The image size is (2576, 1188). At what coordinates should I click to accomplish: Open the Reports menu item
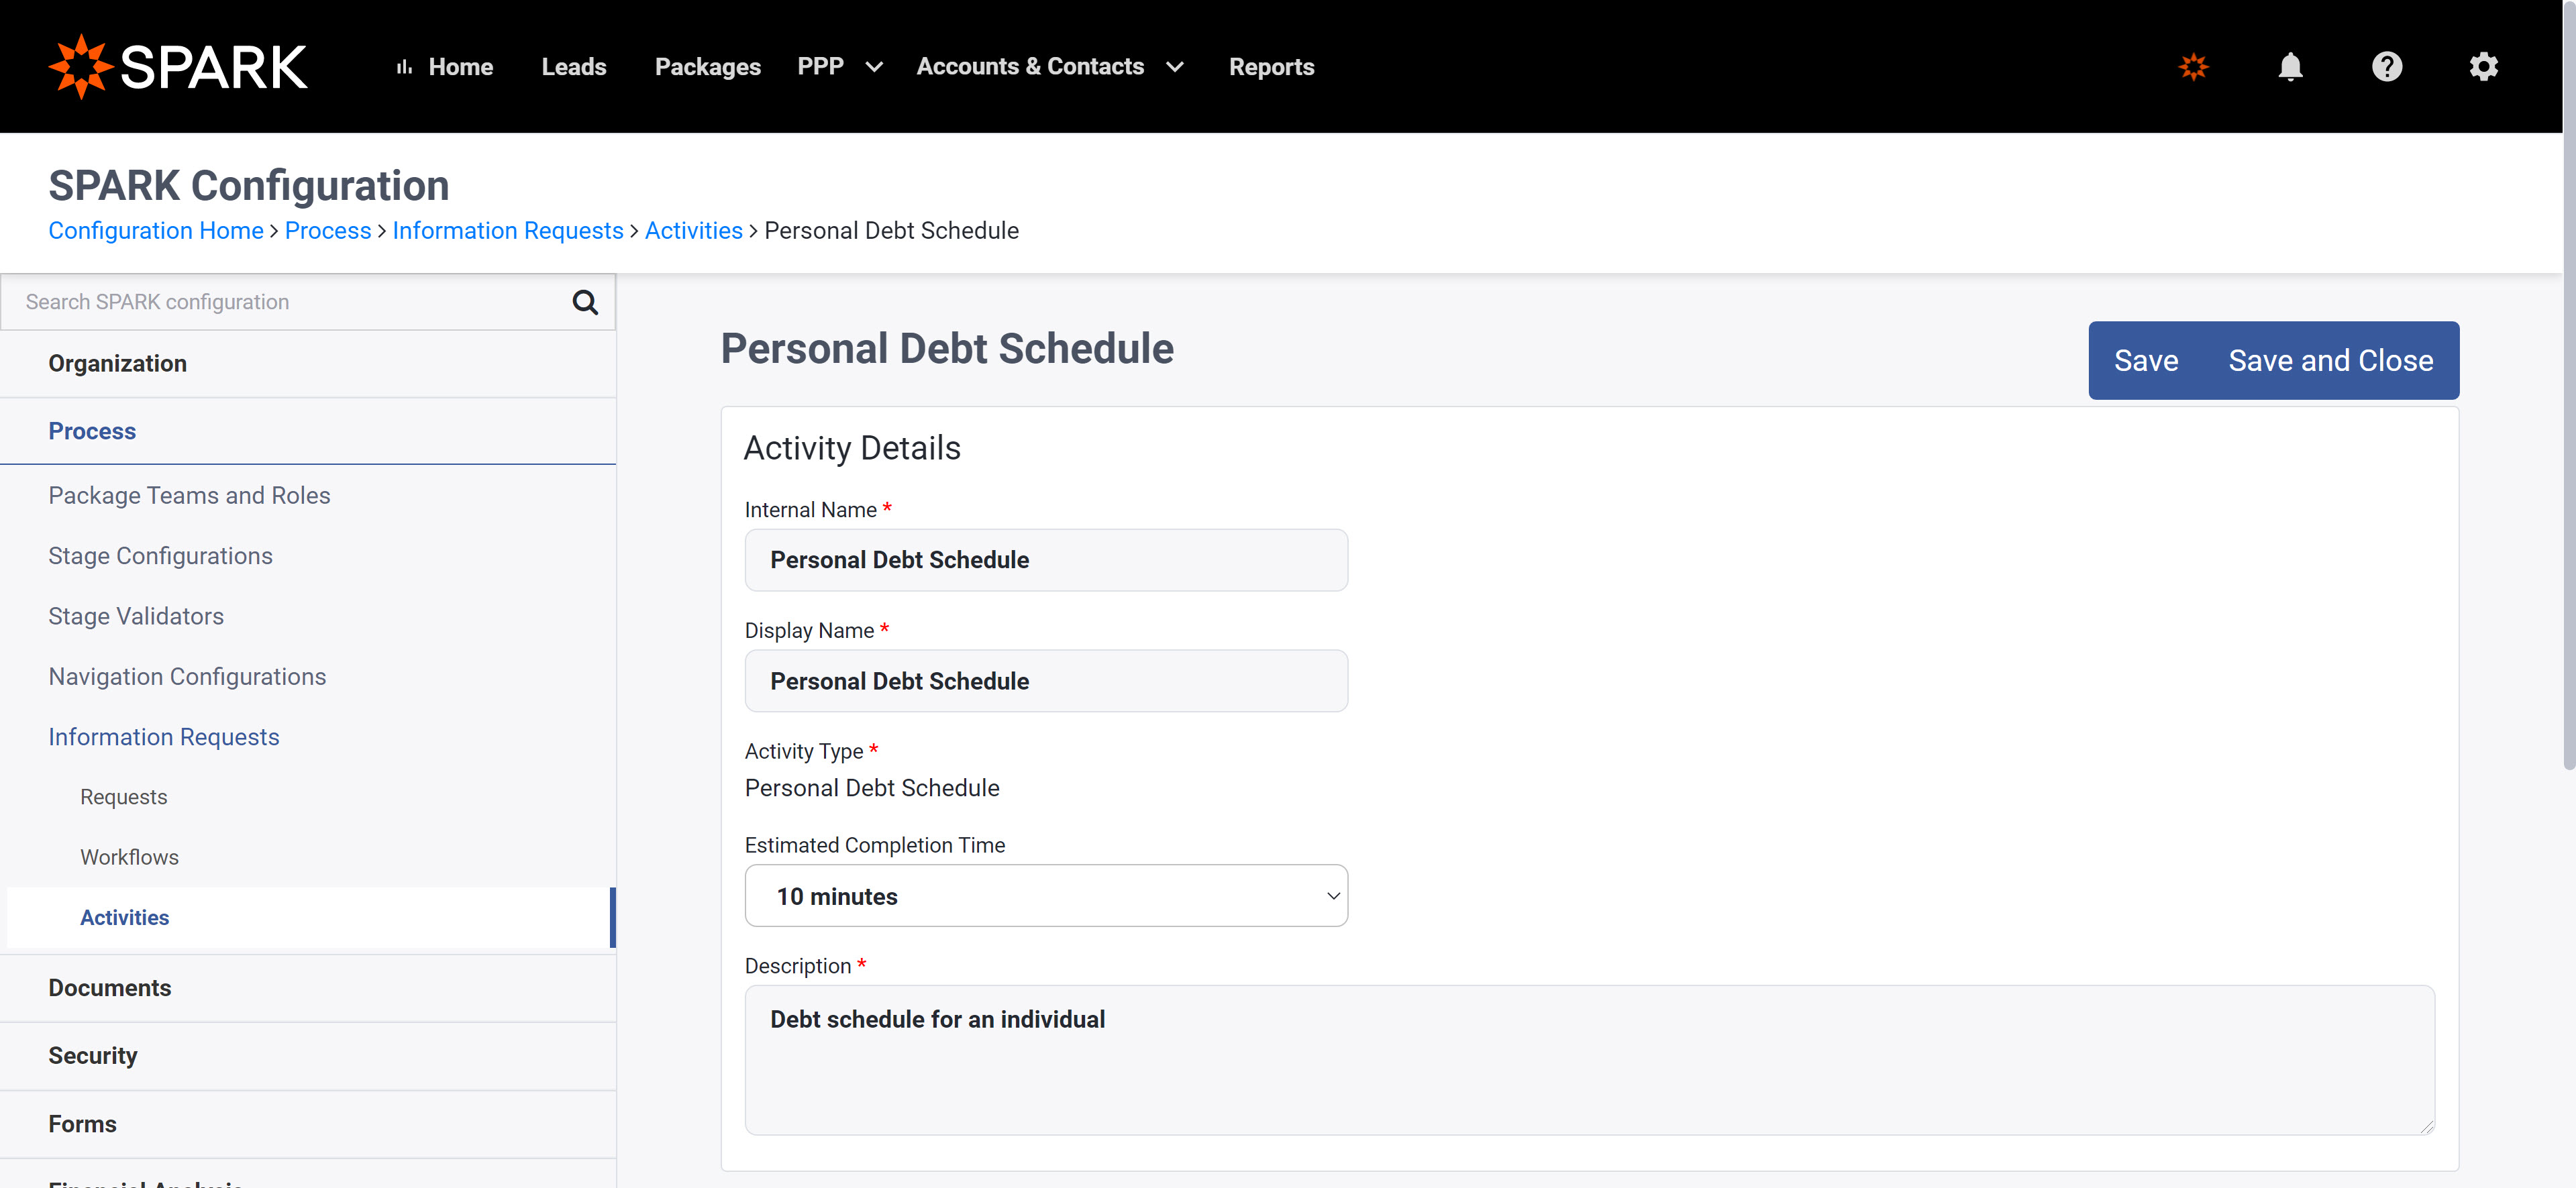pyautogui.click(x=1271, y=67)
